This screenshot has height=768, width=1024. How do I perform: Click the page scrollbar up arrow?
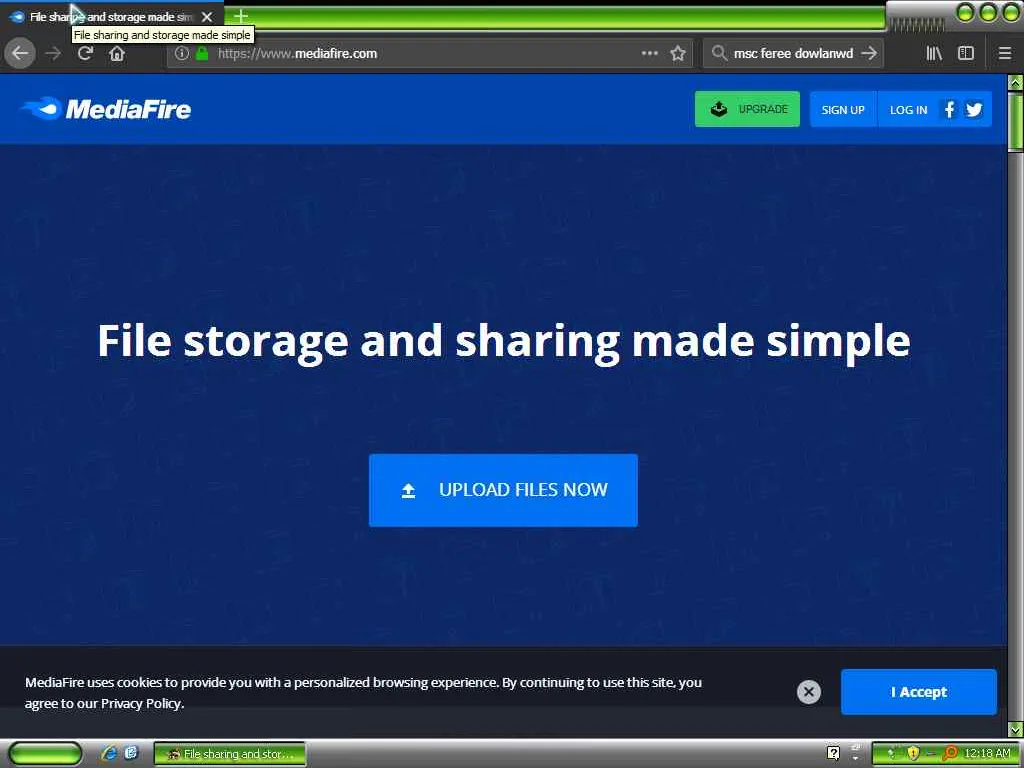pyautogui.click(x=1015, y=83)
